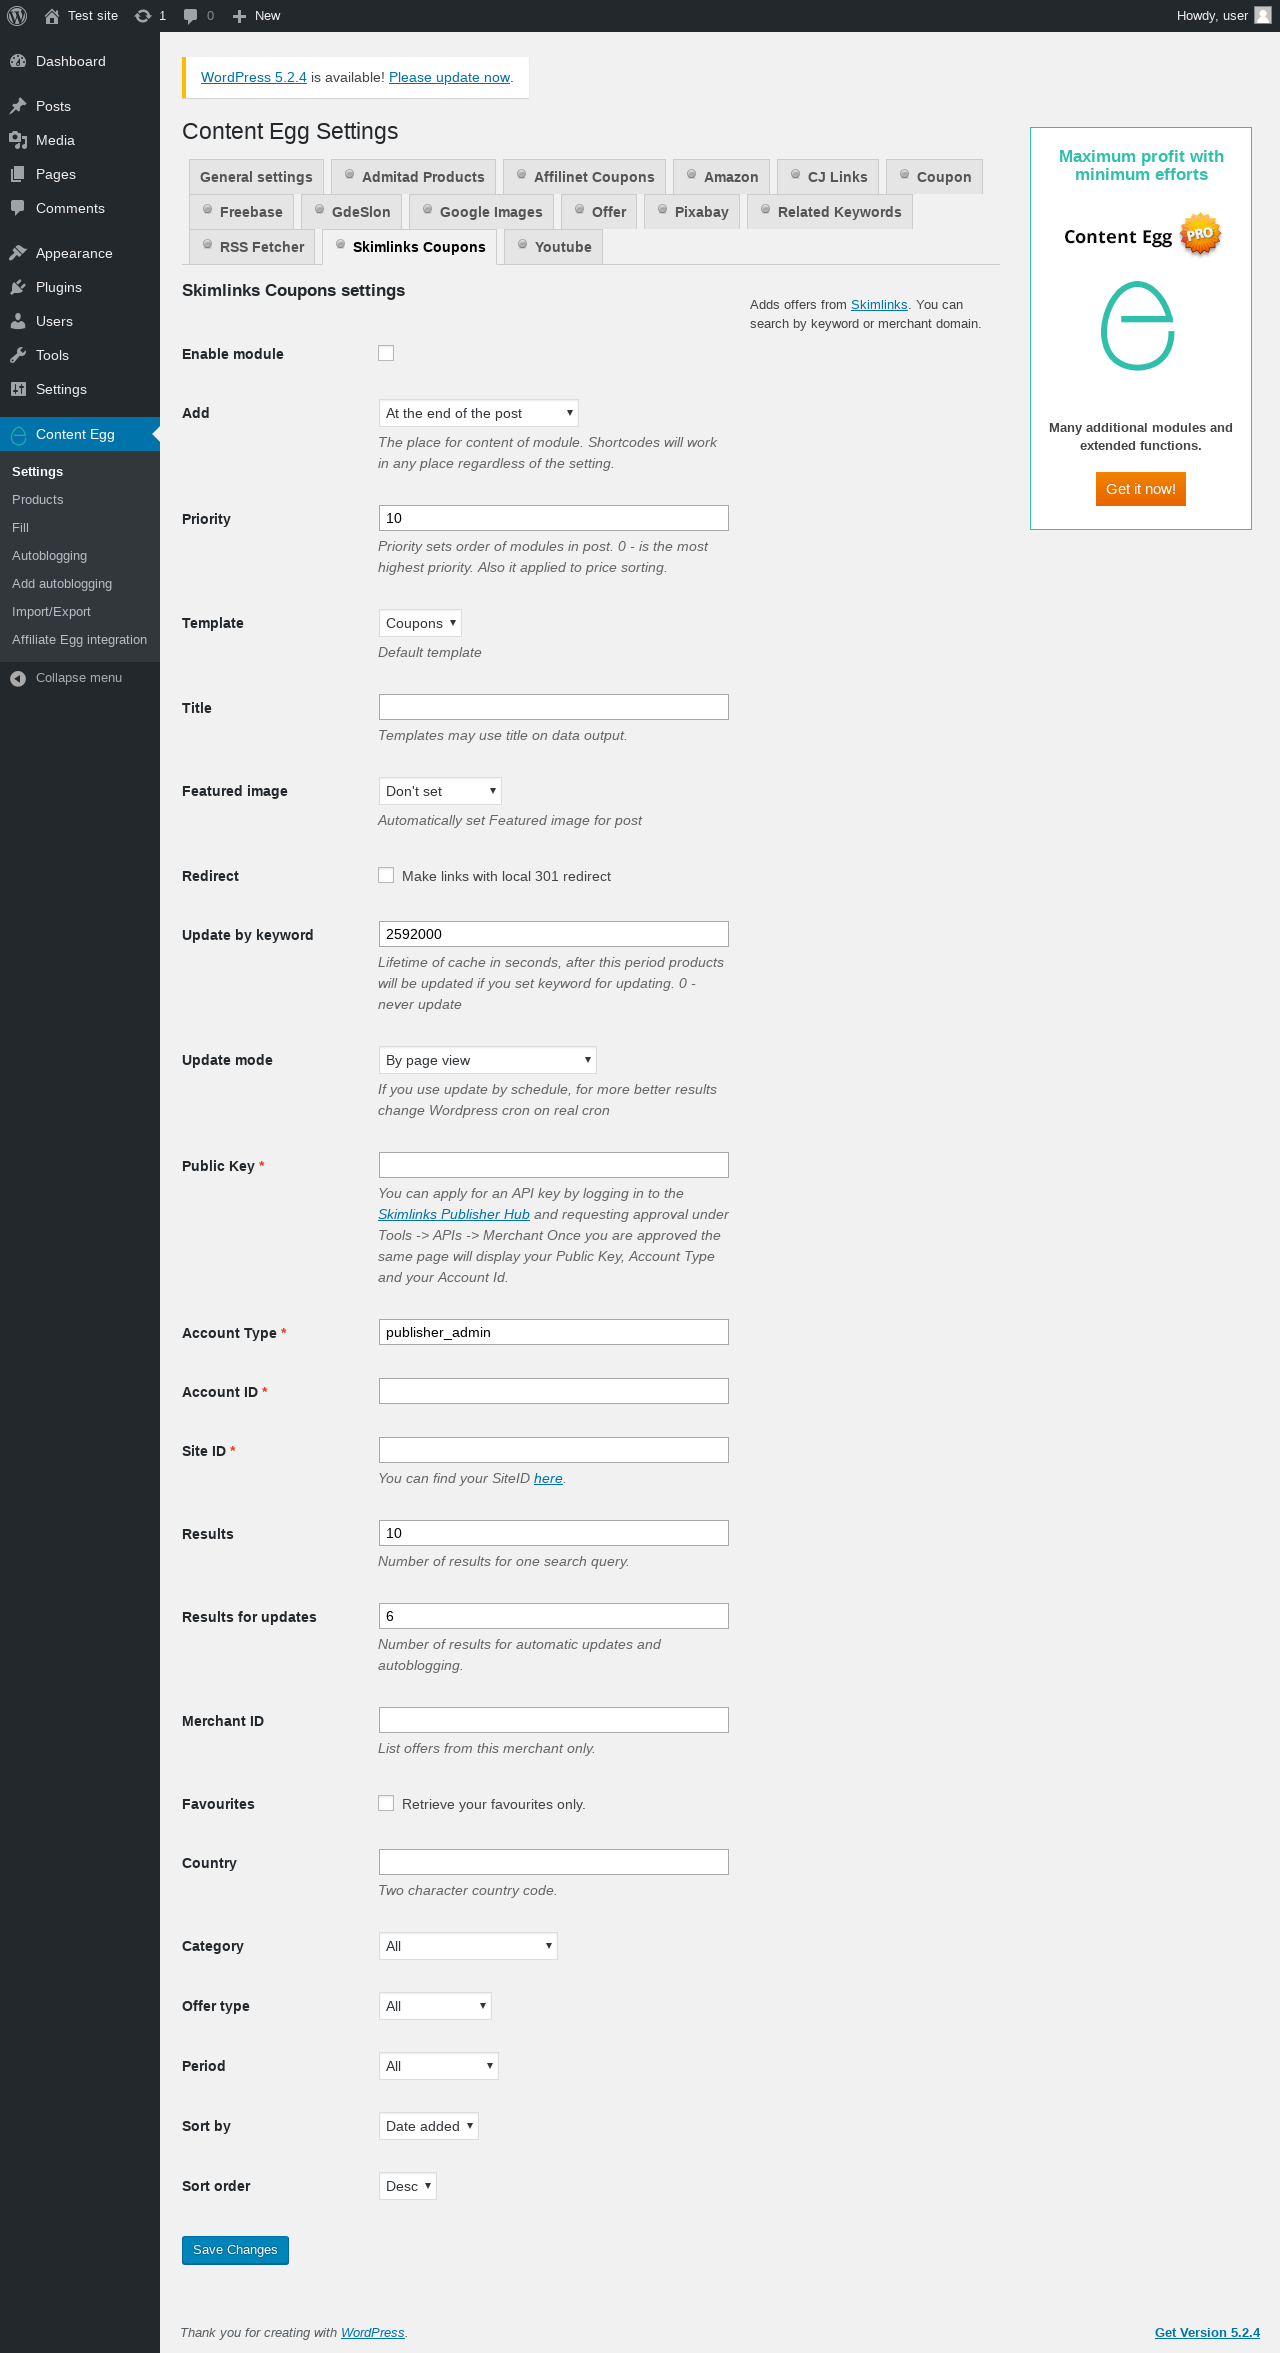Open the Sort by dropdown

(428, 2126)
